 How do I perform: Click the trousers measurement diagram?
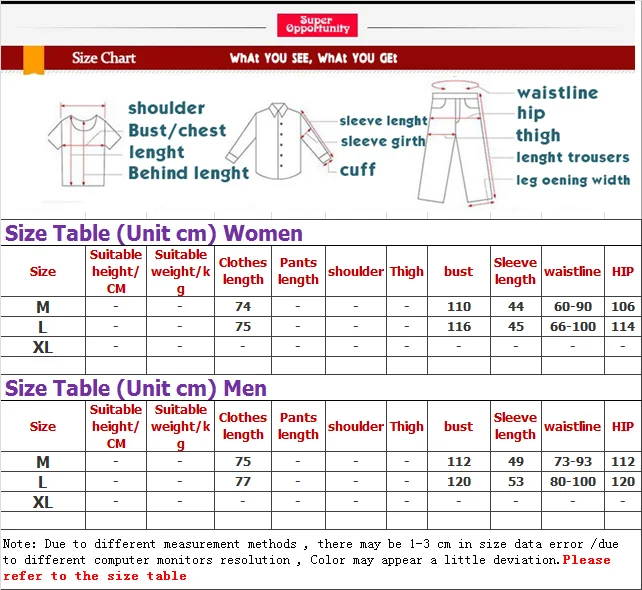(457, 143)
